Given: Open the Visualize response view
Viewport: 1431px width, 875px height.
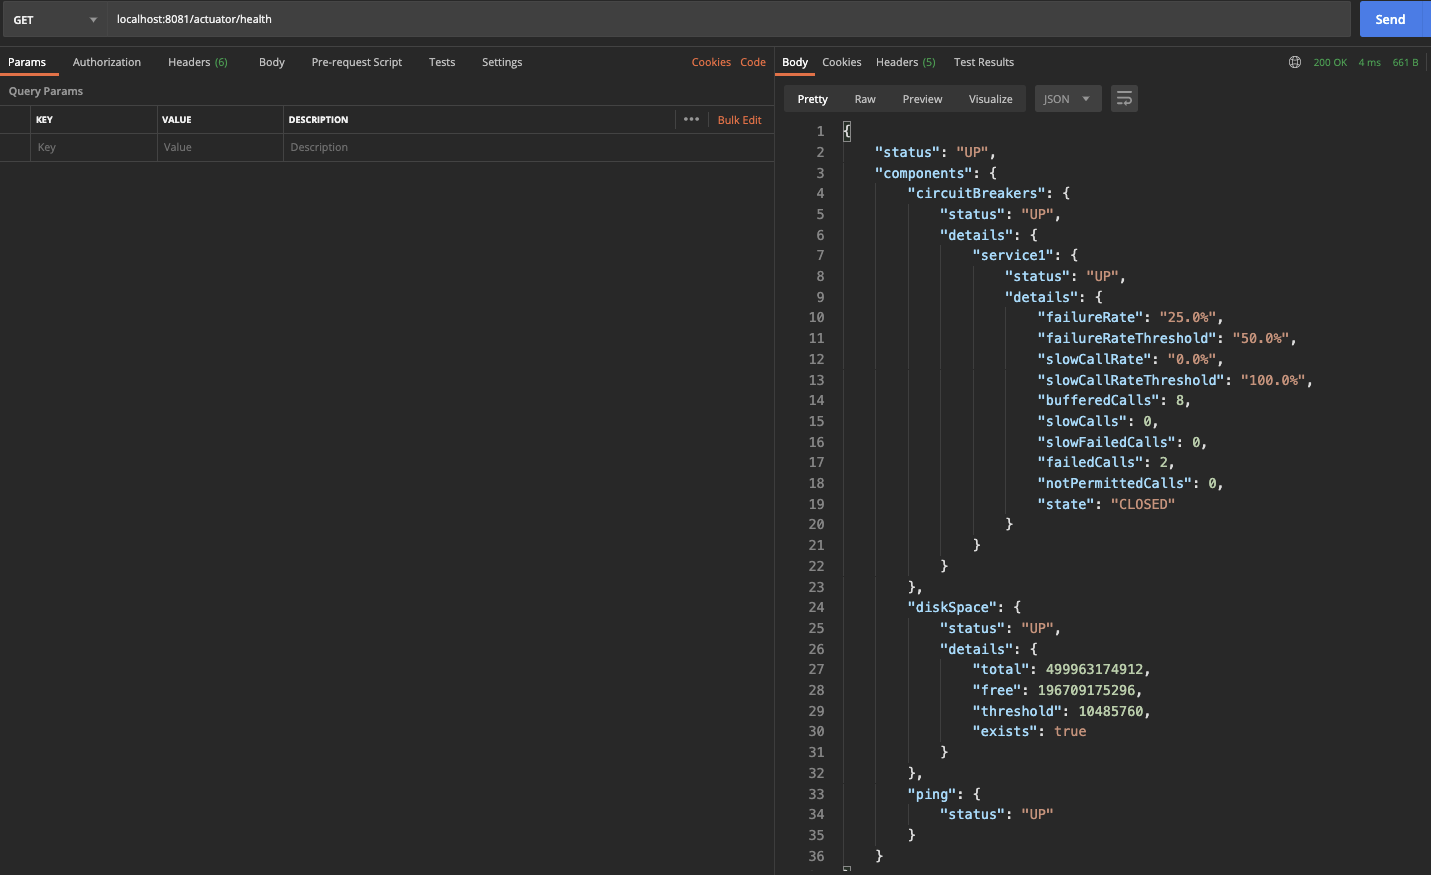Looking at the screenshot, I should coord(990,98).
